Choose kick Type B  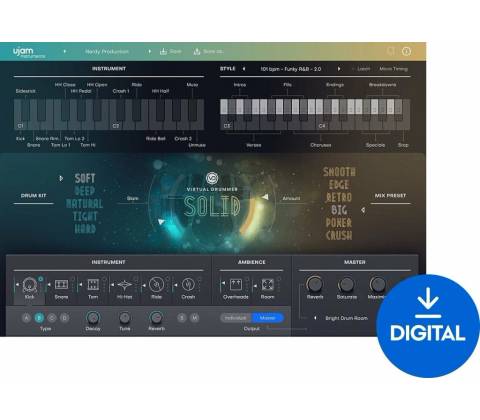click(39, 318)
